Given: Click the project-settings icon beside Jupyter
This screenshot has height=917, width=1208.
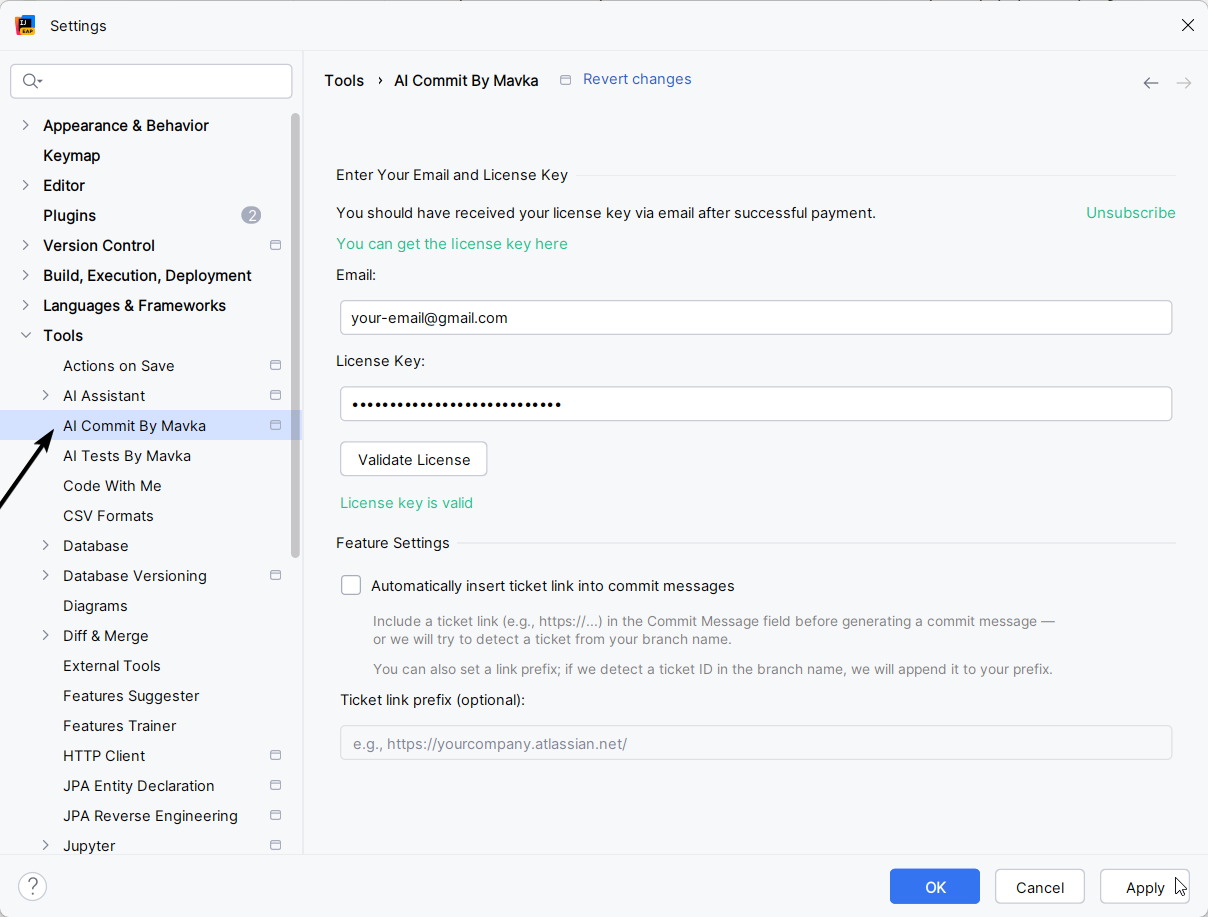Looking at the screenshot, I should point(275,845).
